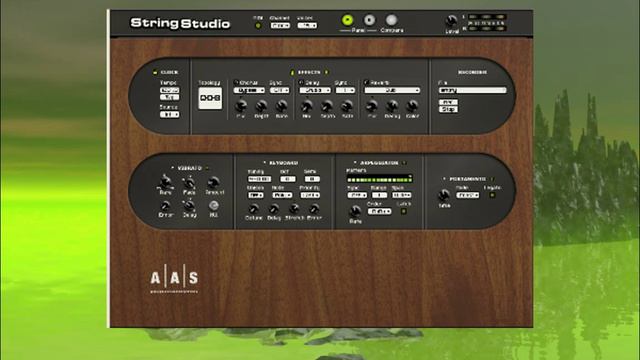Click the Keyboard Tuning field
Screen dimensions: 640x360
point(259,179)
